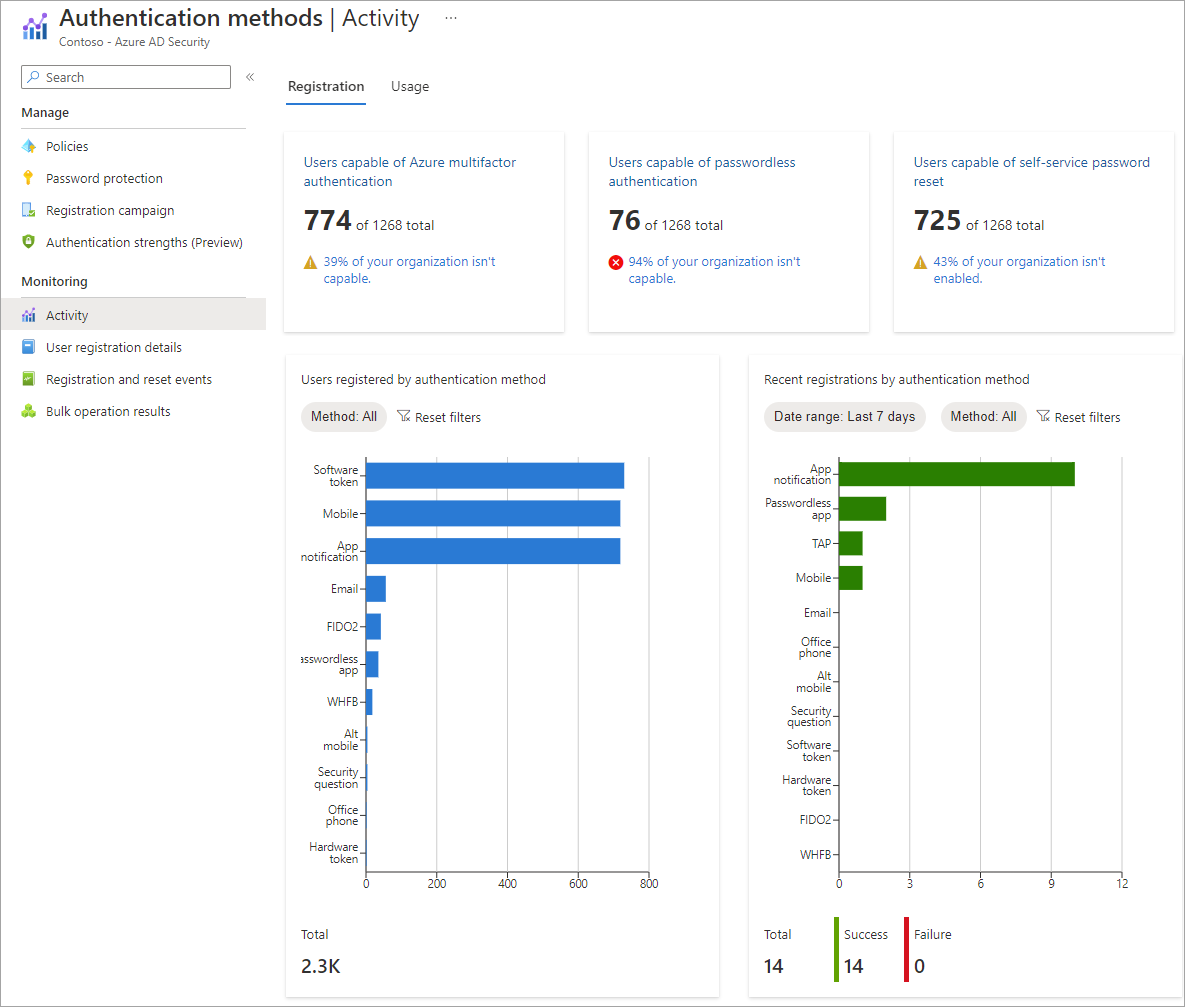The width and height of the screenshot is (1185, 1007).
Task: Click the Password protection key icon
Action: [29, 178]
